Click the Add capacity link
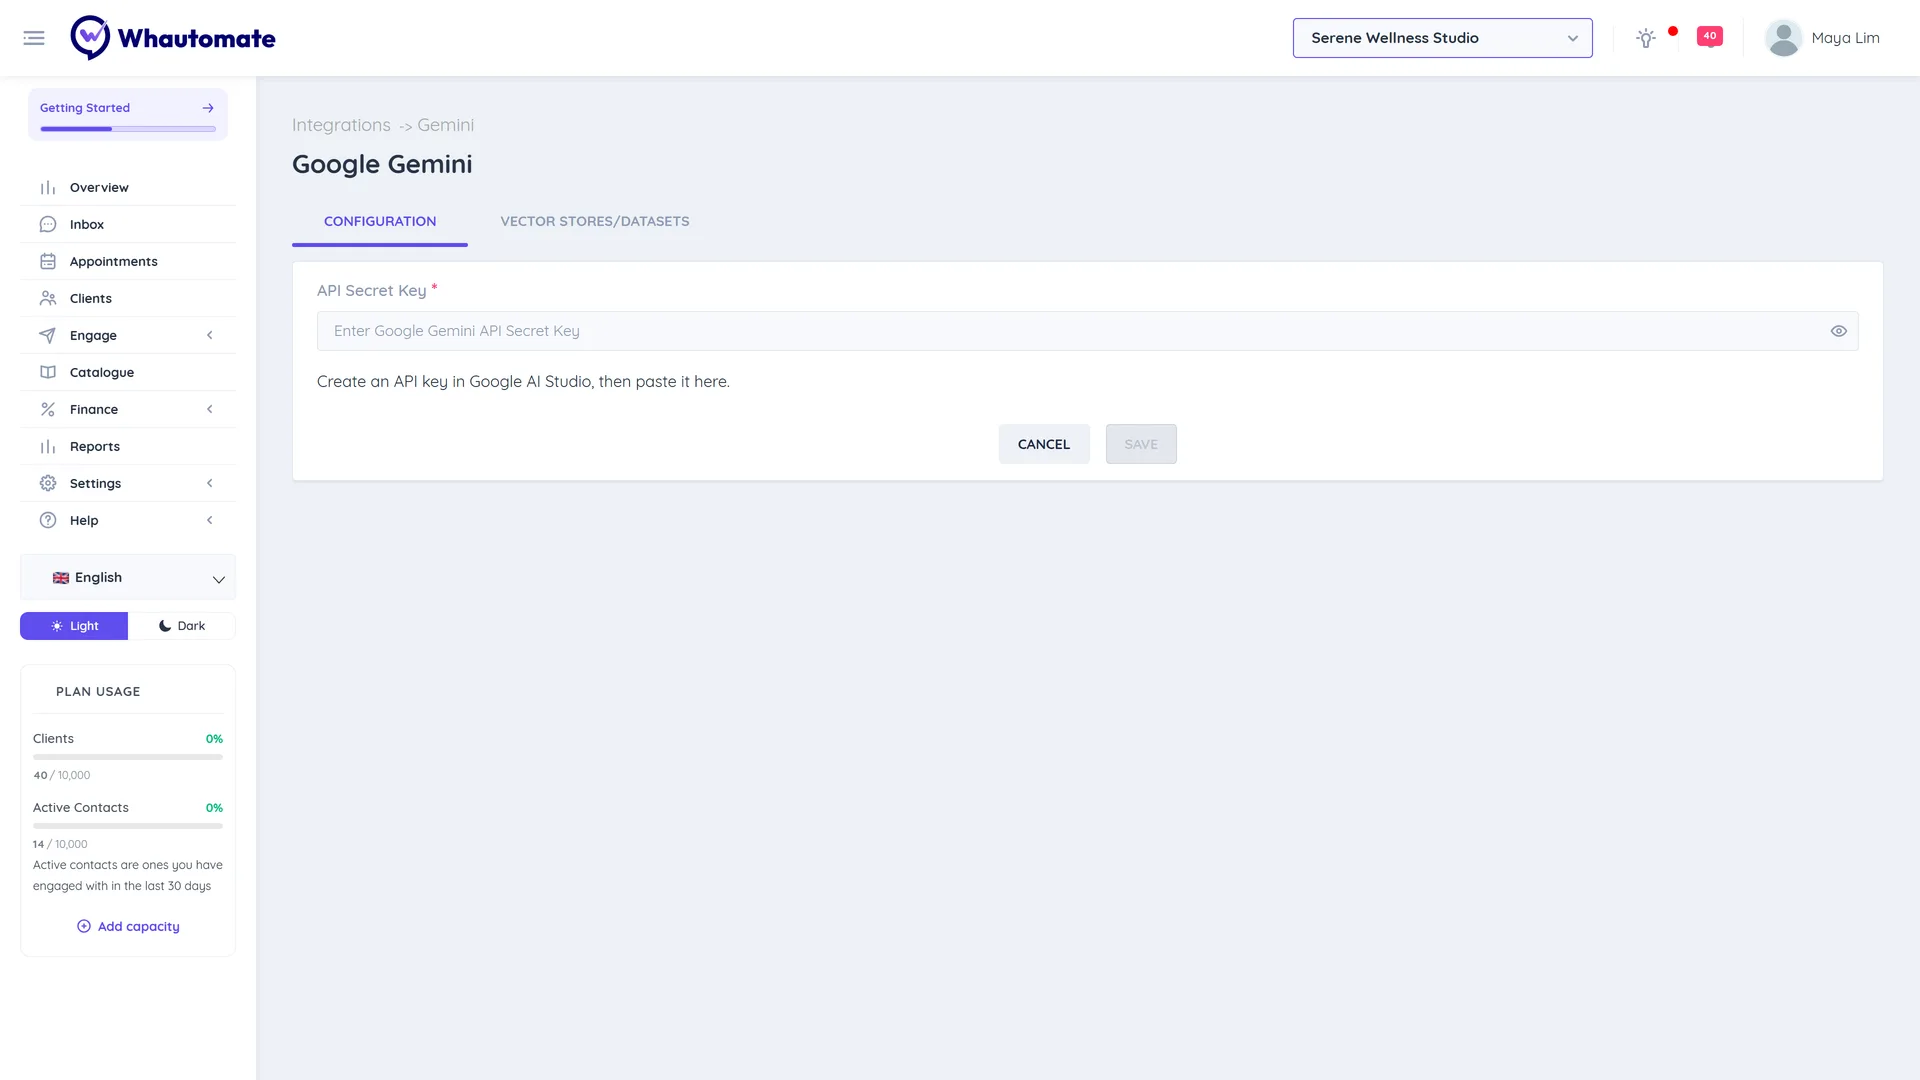 coord(128,927)
